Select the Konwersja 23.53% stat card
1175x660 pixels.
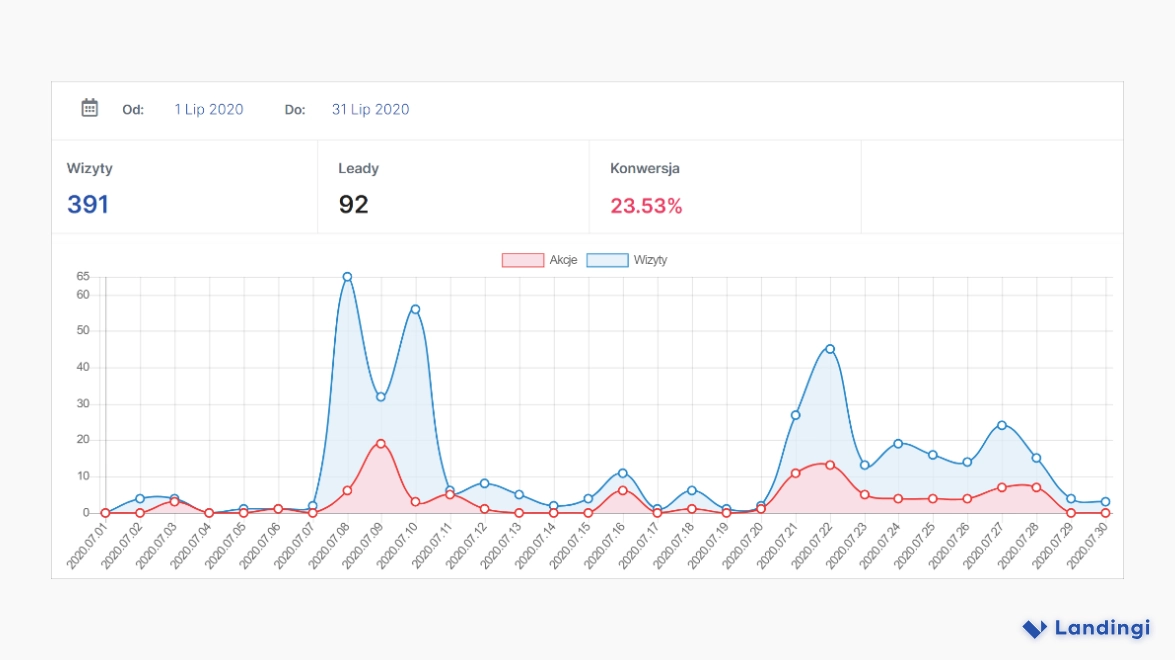(x=725, y=187)
